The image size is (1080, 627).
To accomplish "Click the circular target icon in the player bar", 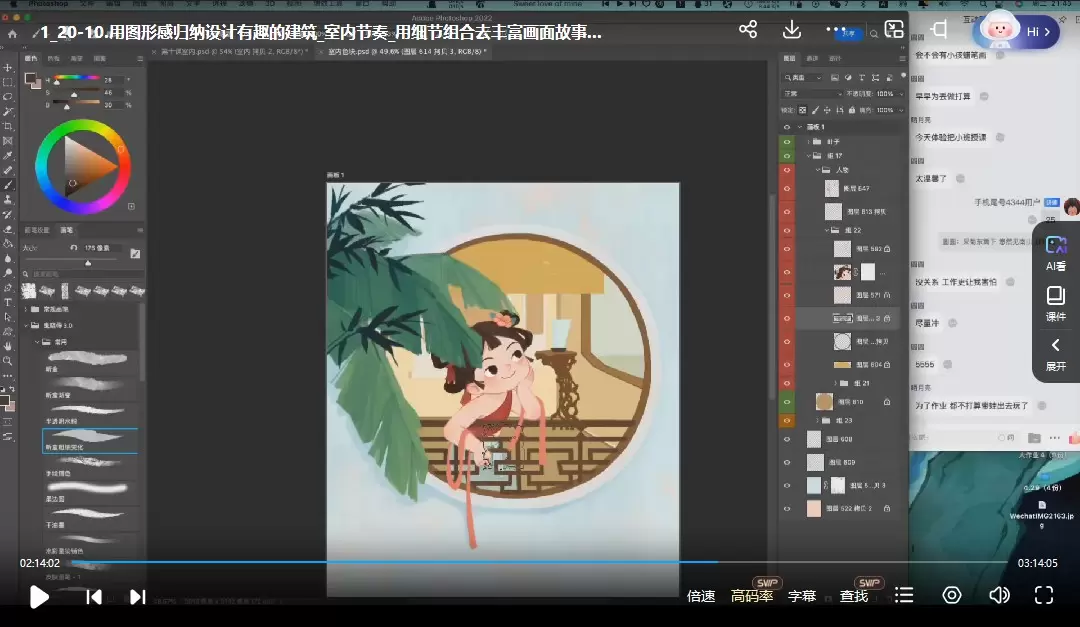I will click(952, 595).
